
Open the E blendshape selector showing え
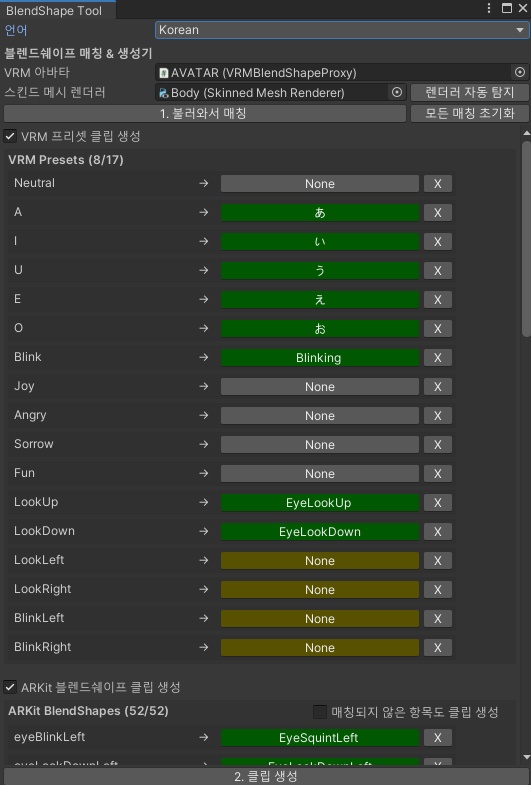[x=320, y=300]
